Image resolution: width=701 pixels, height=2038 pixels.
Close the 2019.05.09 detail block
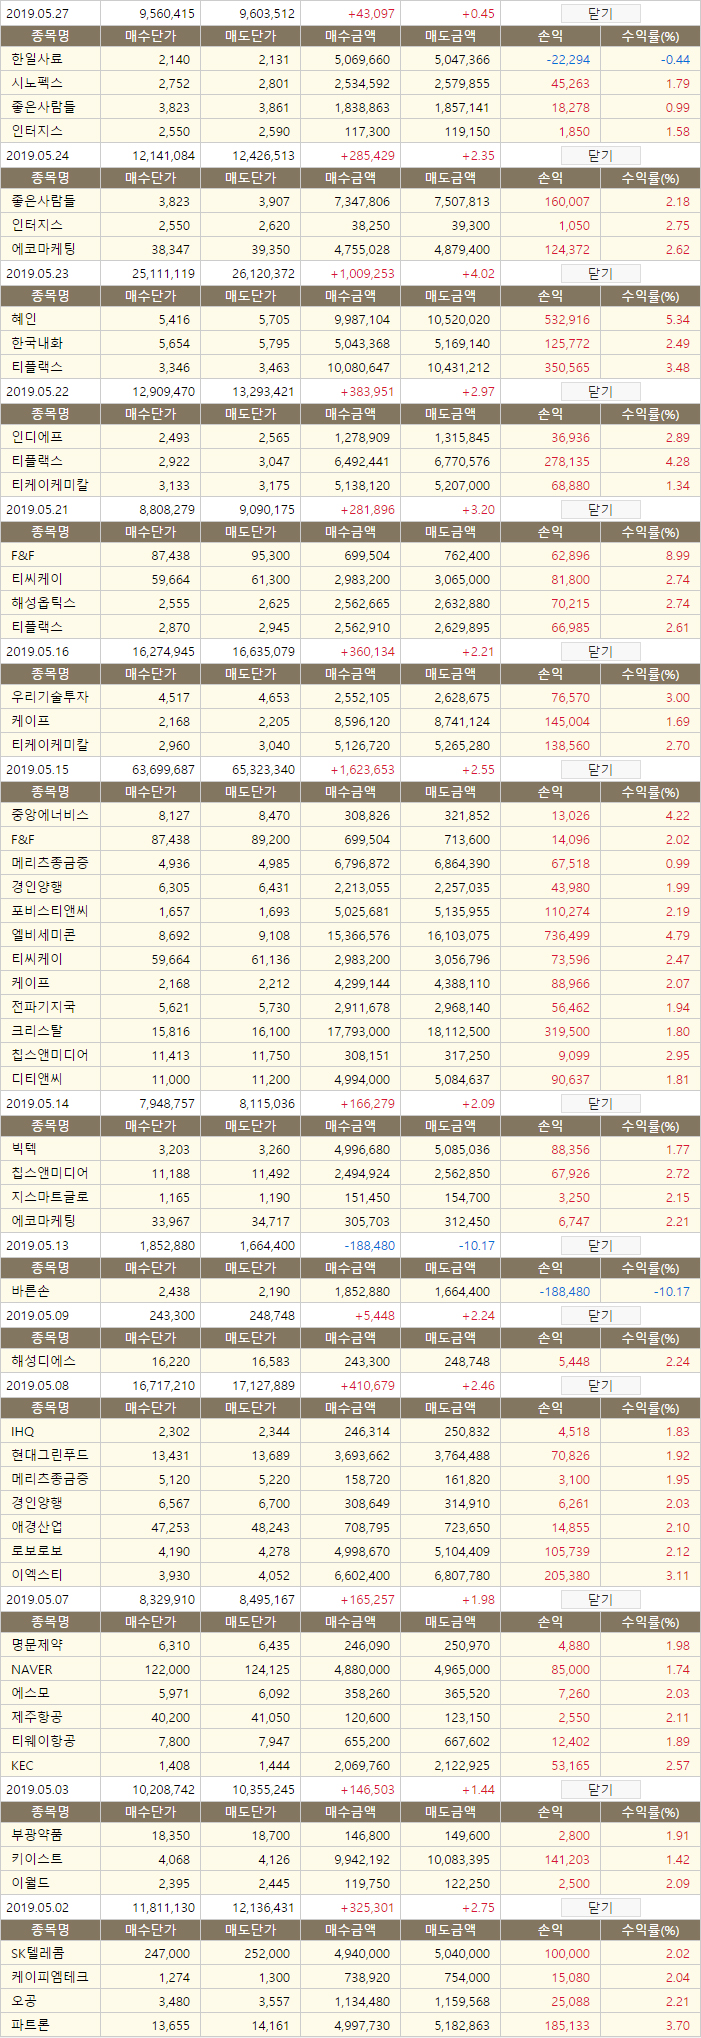[600, 1316]
